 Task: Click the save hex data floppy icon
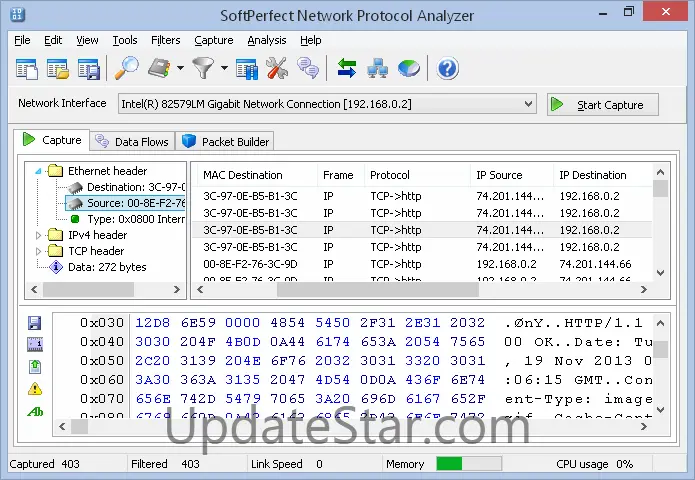click(x=35, y=323)
